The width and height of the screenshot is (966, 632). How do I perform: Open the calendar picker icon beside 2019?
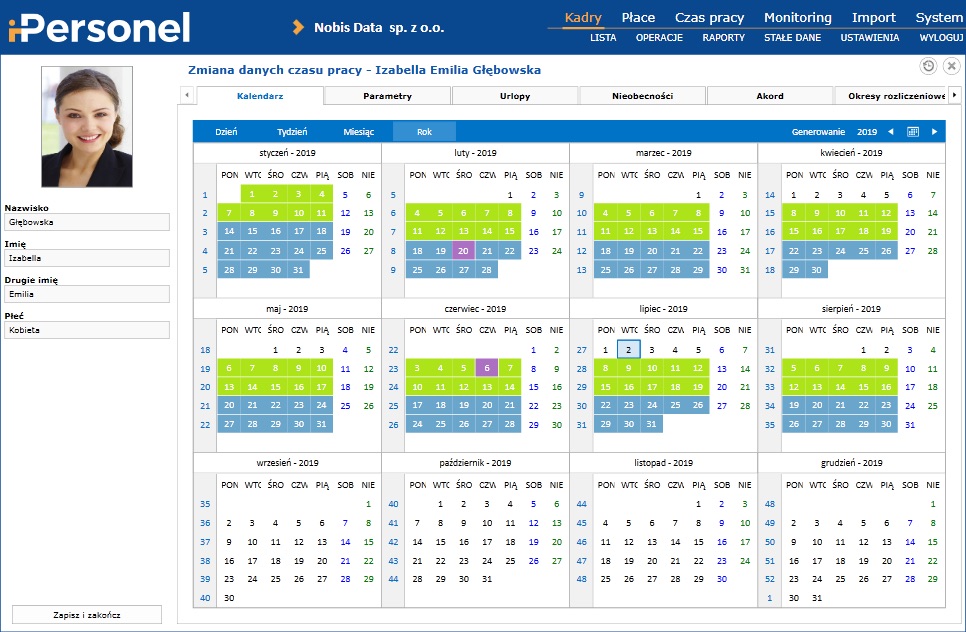[913, 132]
